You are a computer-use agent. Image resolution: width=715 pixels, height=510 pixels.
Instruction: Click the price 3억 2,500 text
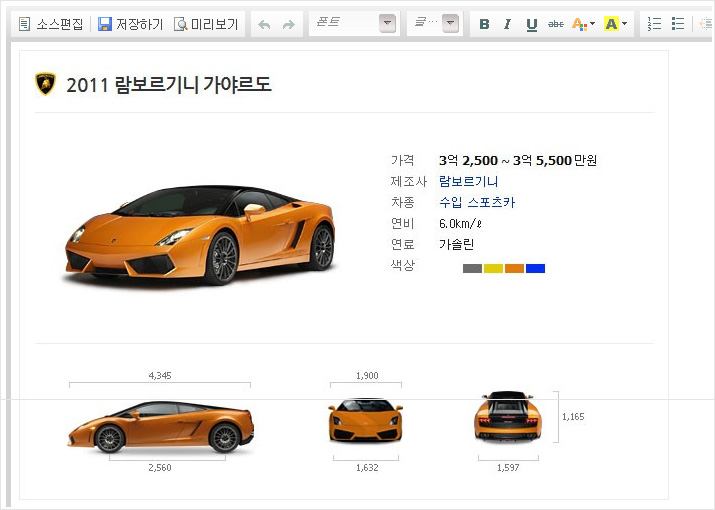[x=468, y=160]
